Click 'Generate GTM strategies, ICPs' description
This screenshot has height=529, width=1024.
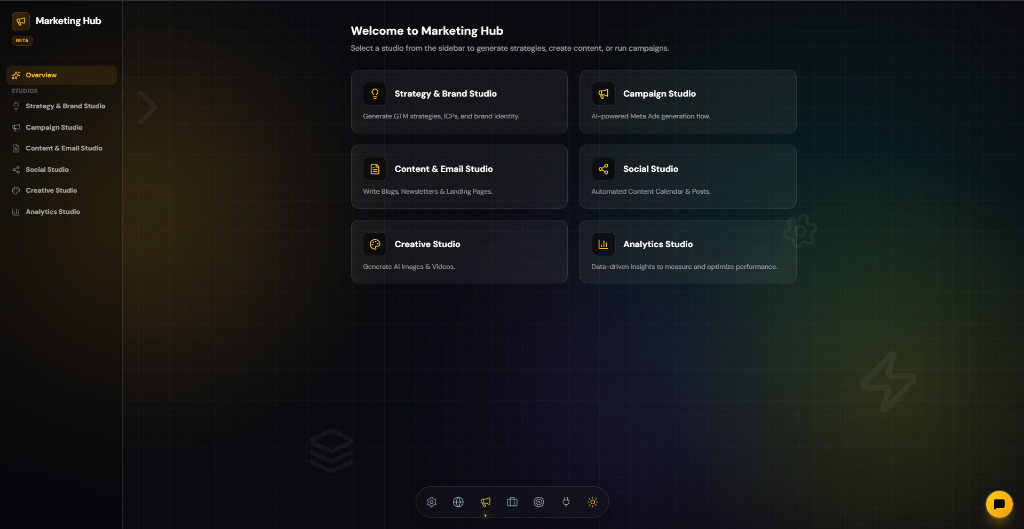pos(441,116)
